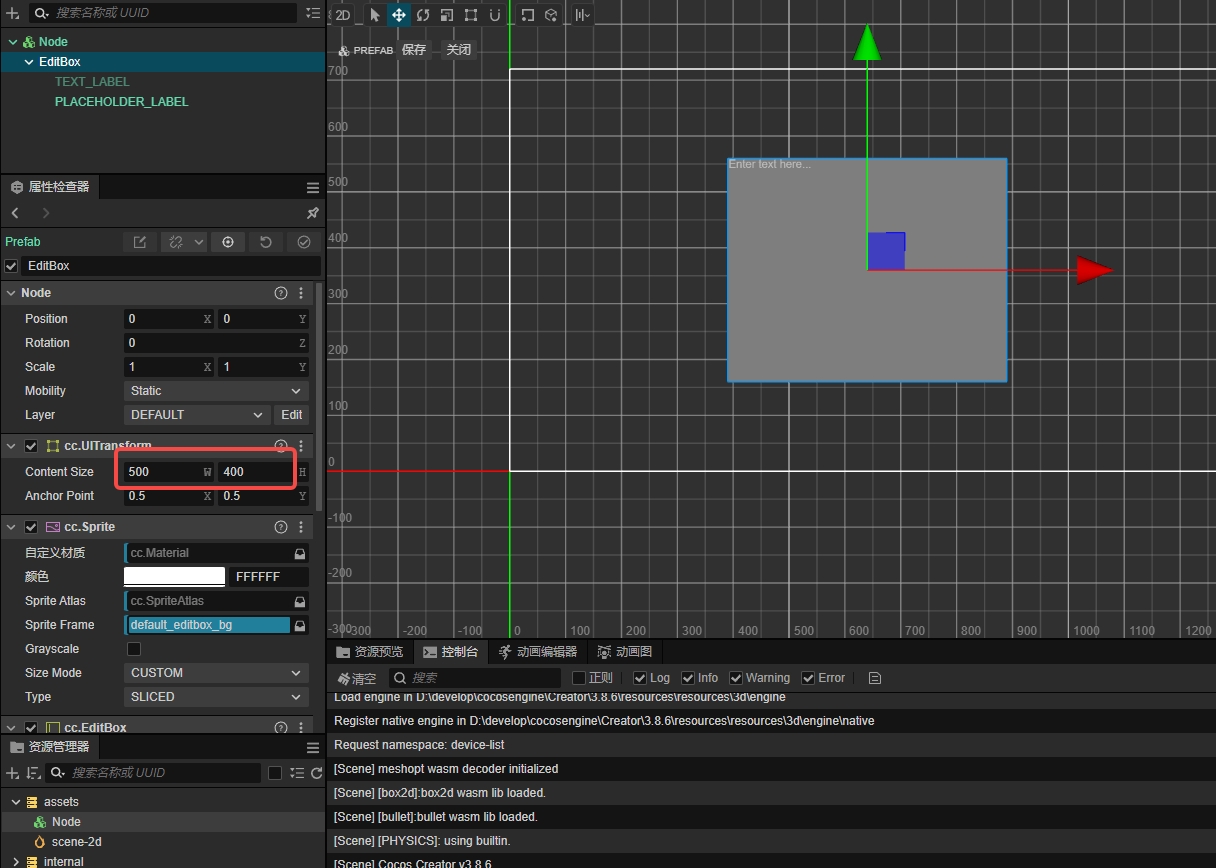Click the 保存 prefab button
1216x868 pixels.
pos(414,50)
